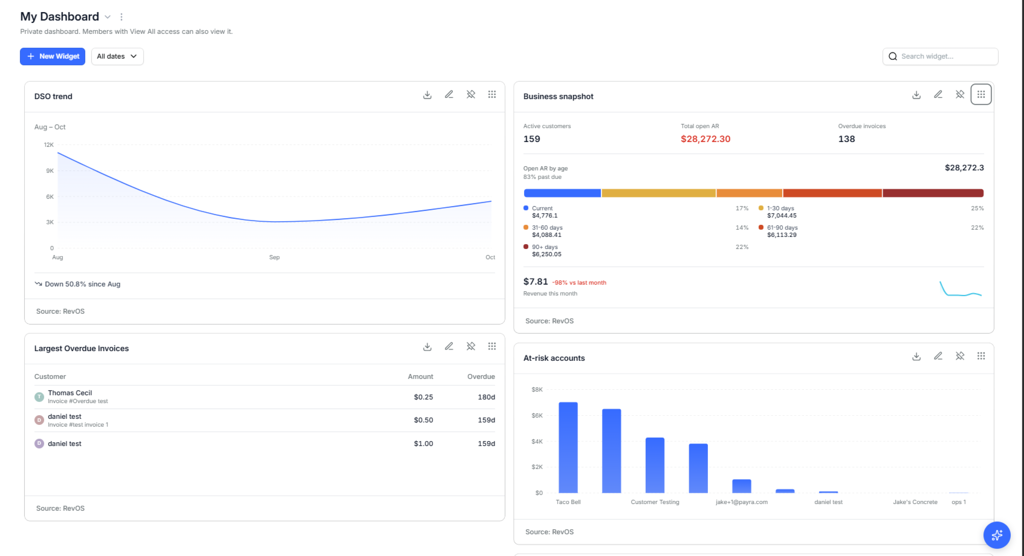Click the DSO trend widget title
1024x556 pixels.
[54, 96]
